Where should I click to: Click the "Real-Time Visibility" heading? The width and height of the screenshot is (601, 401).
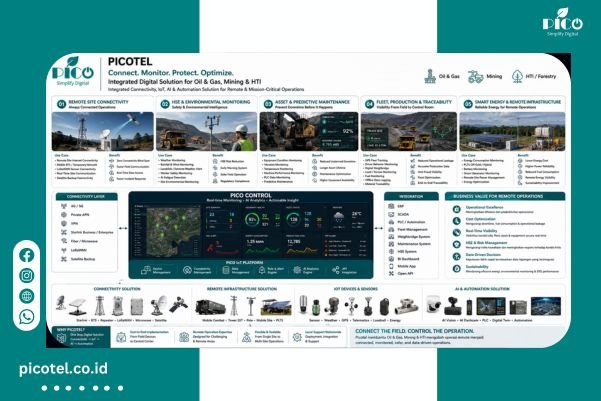click(481, 231)
